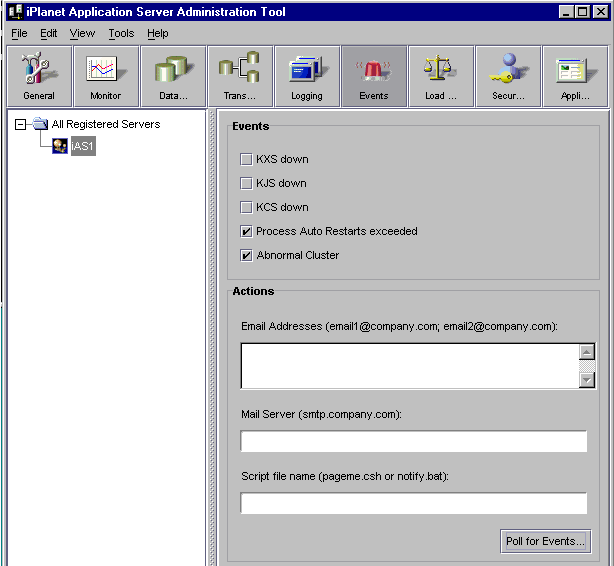Viewport: 614px width, 566px height.
Task: Click the Script file name field
Action: pyautogui.click(x=414, y=503)
